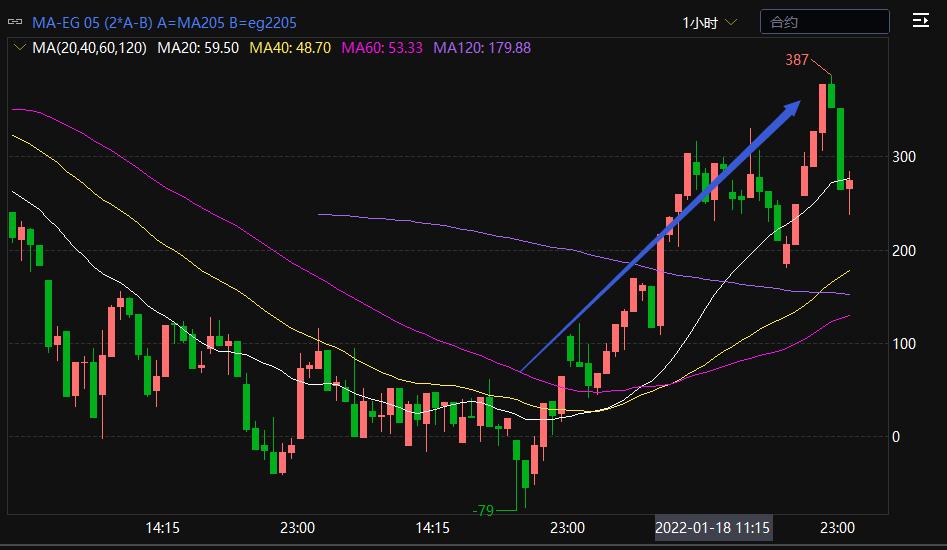The height and width of the screenshot is (550, 947).
Task: Select the MA-EG 05 (2*A-B) contract title
Action: [164, 23]
